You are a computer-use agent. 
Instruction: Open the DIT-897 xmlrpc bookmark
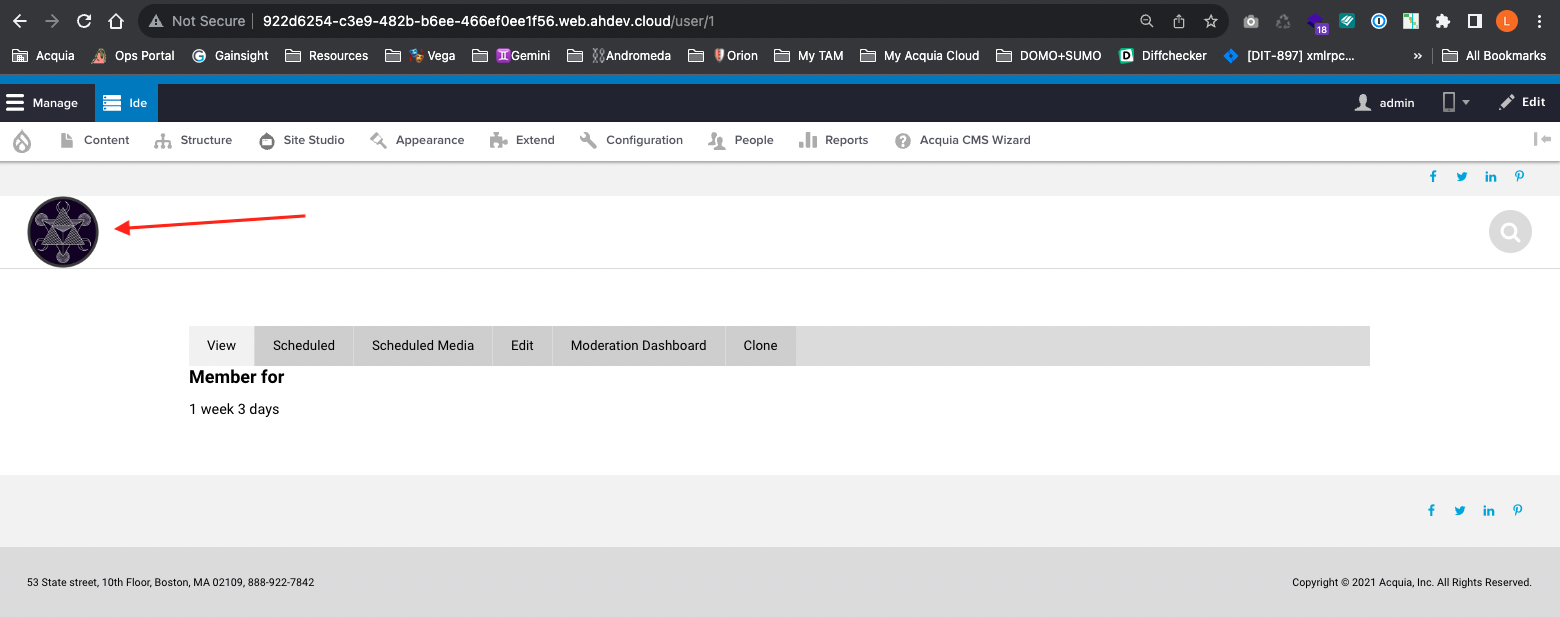[x=1289, y=56]
